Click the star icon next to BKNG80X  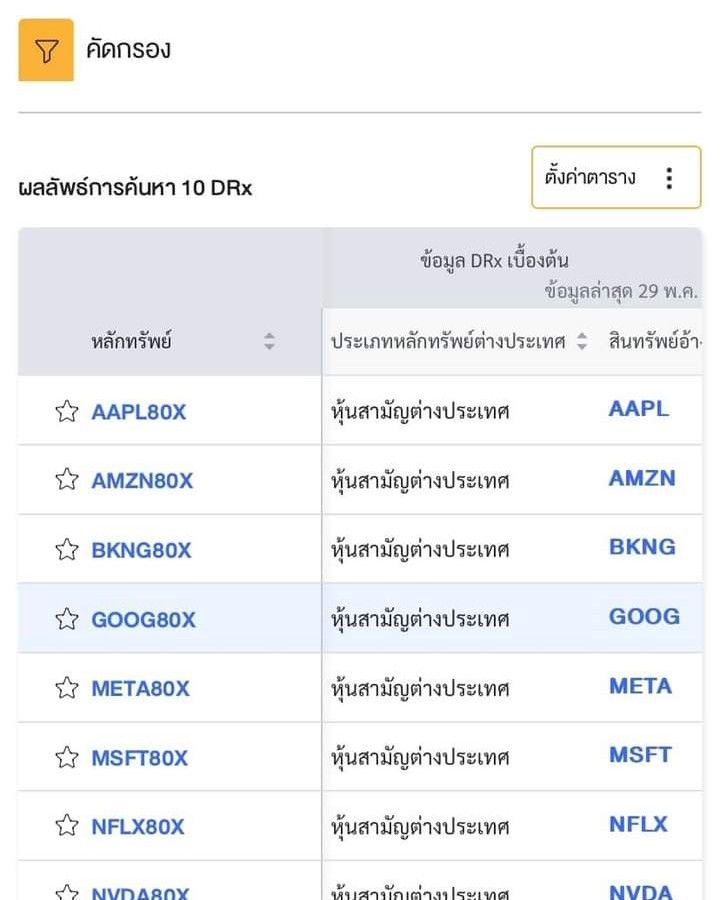click(67, 549)
